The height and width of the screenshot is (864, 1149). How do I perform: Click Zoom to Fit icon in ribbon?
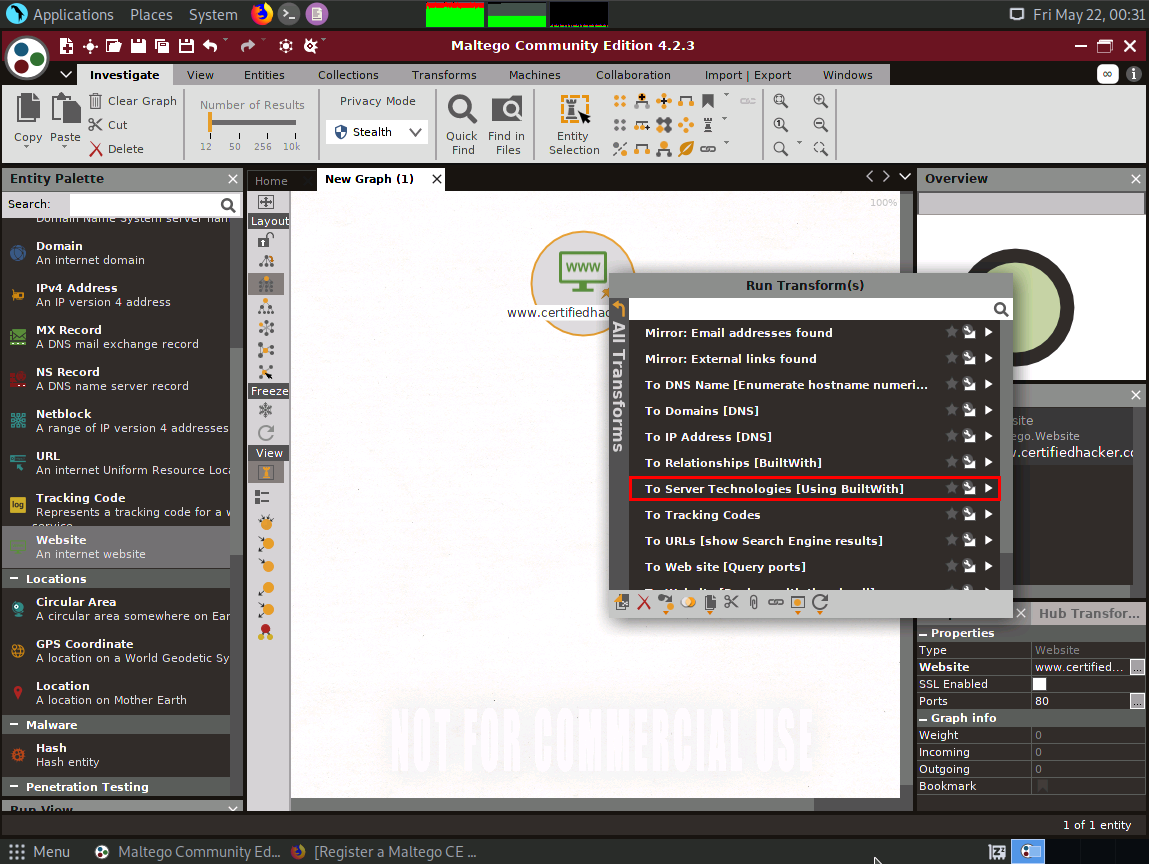click(781, 100)
